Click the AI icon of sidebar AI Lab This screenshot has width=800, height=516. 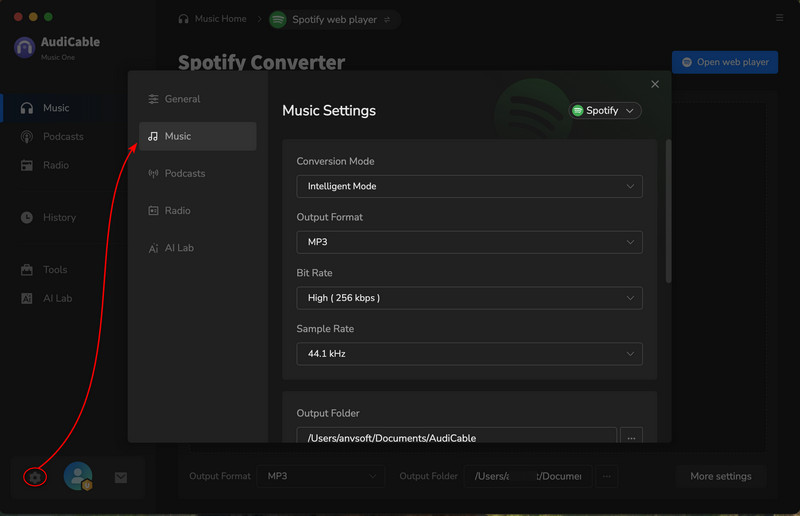(27, 299)
